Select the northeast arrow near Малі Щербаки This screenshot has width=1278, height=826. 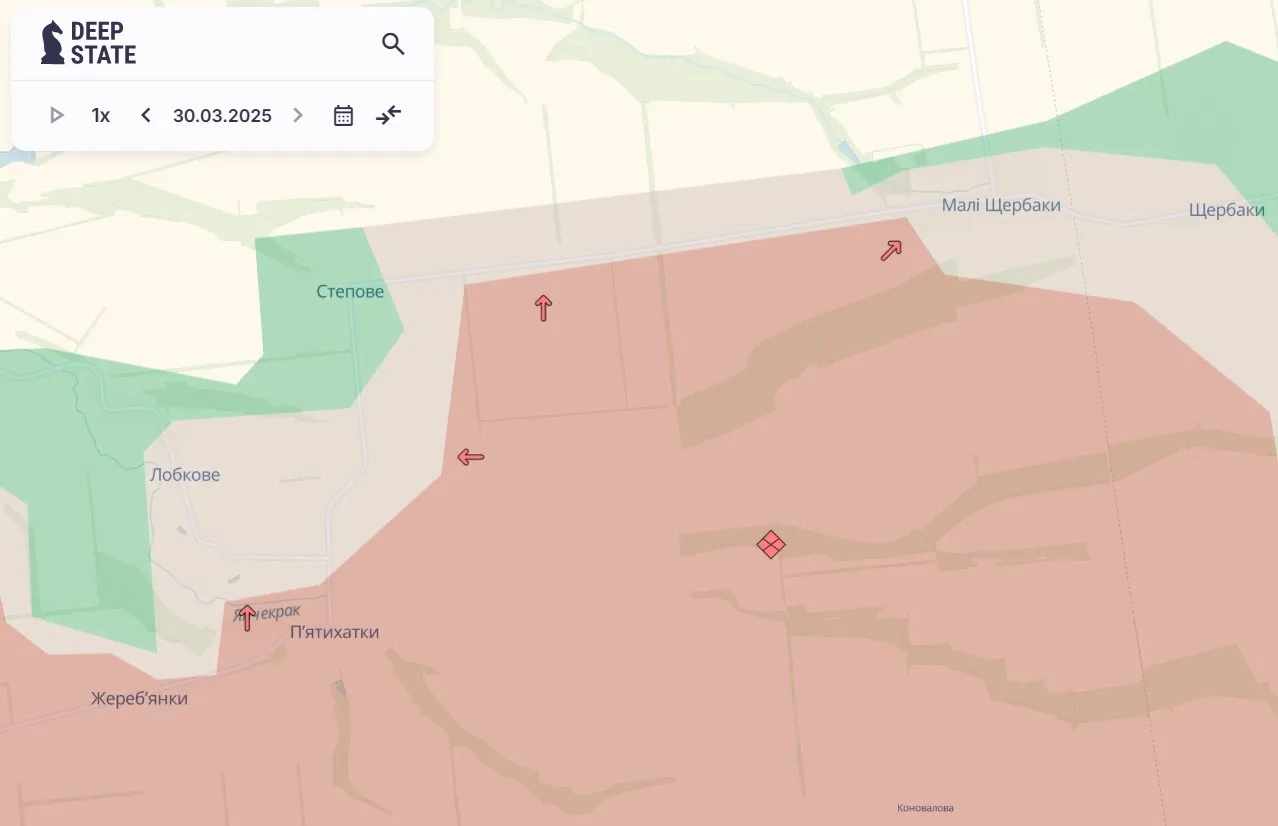[x=891, y=250]
